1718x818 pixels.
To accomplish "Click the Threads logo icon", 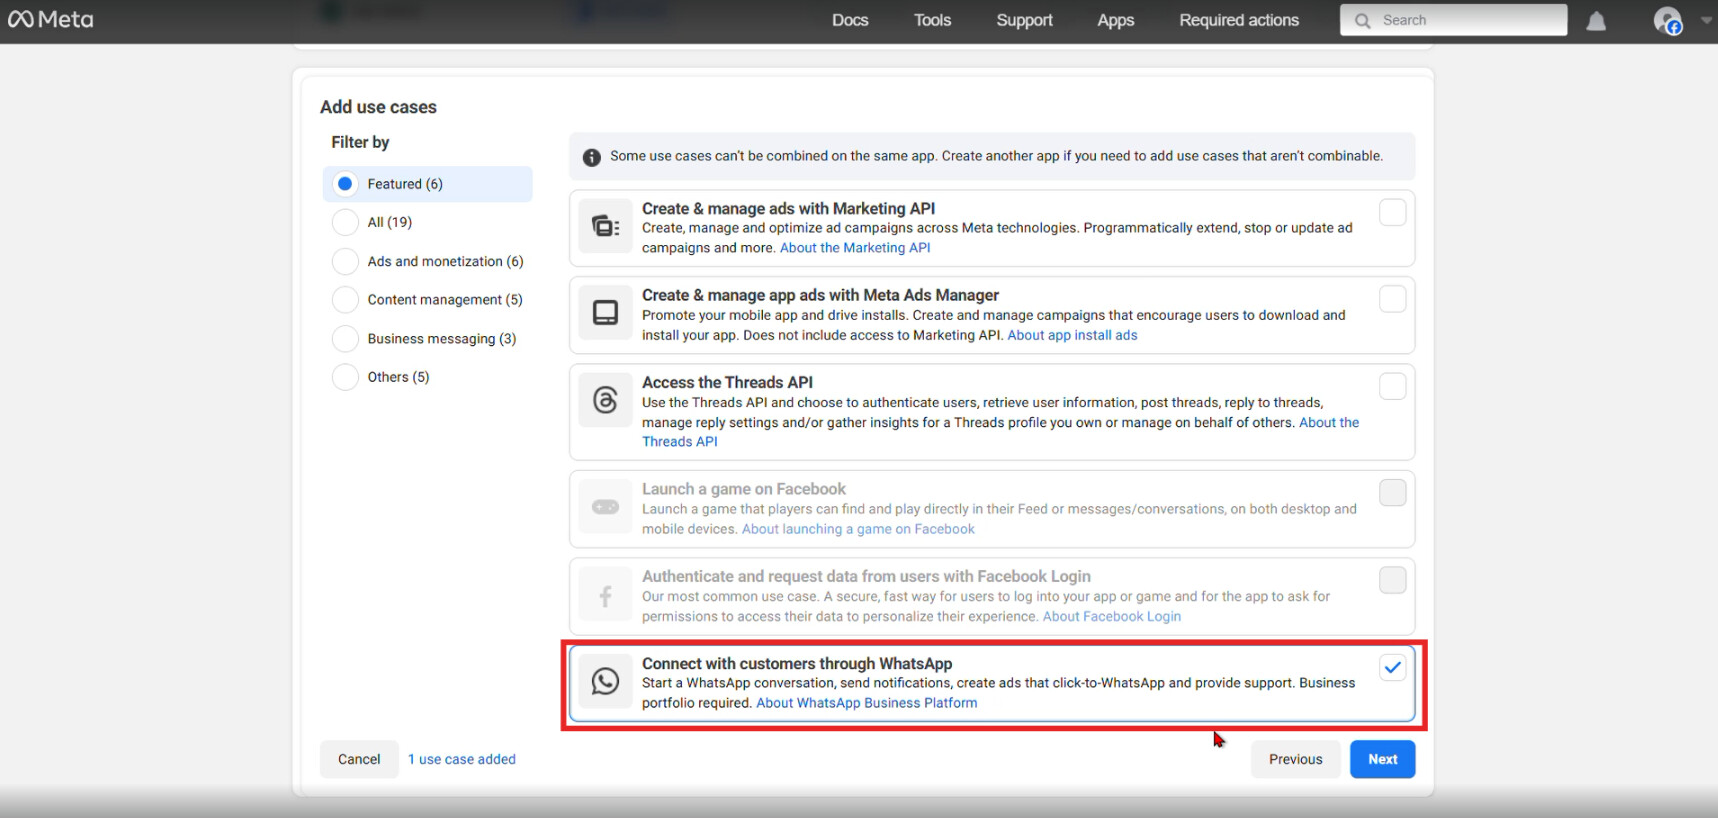I will tap(605, 401).
